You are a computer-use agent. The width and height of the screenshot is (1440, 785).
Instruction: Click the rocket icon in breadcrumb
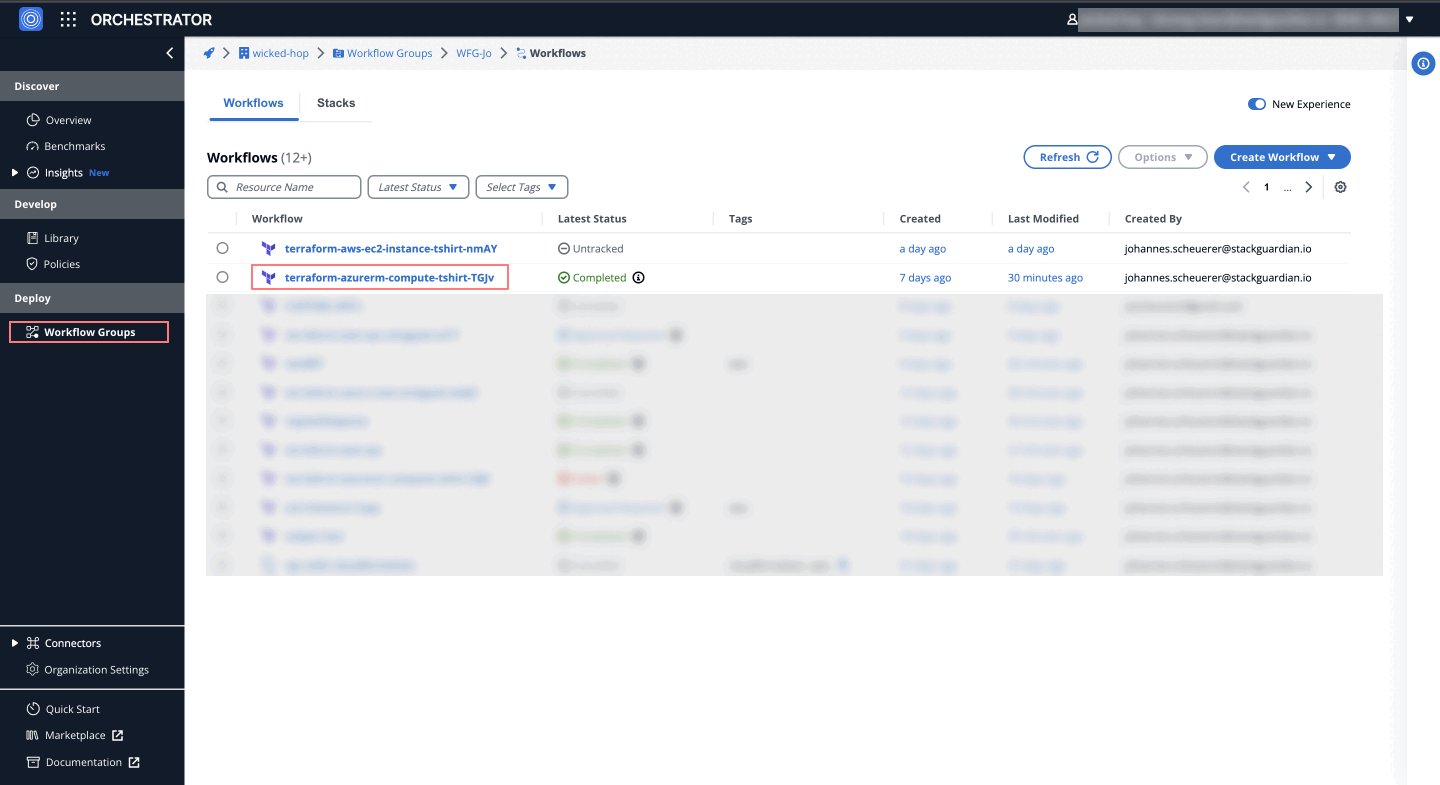point(209,53)
